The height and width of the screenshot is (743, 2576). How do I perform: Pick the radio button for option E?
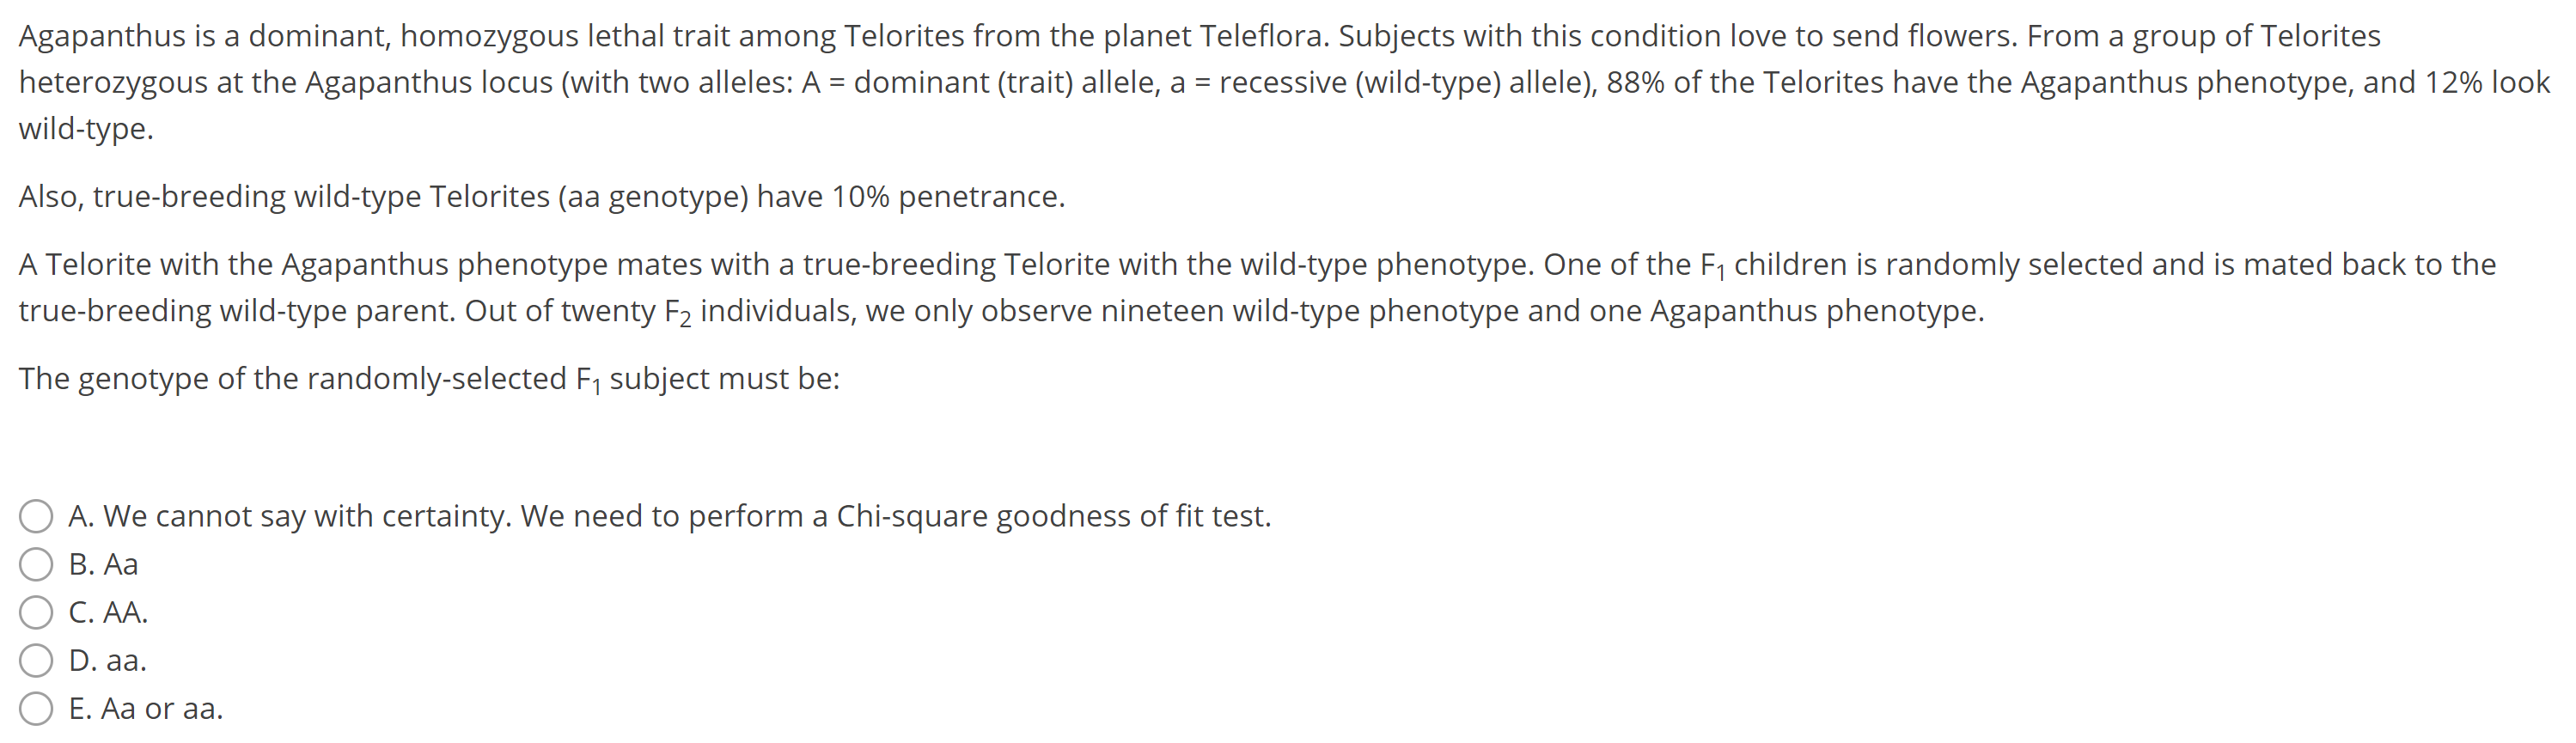(x=36, y=708)
